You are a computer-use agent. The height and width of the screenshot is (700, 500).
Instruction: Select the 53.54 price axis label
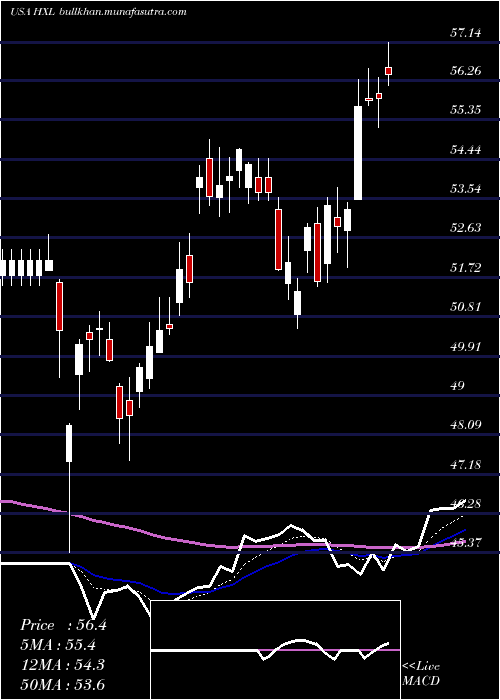click(466, 189)
